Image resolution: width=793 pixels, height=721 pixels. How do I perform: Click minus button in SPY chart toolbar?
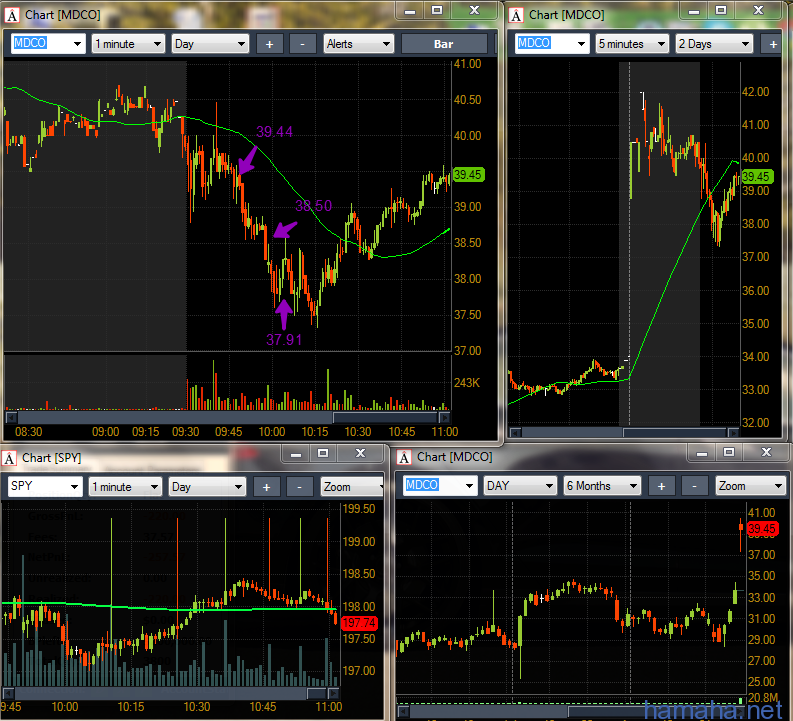[299, 487]
